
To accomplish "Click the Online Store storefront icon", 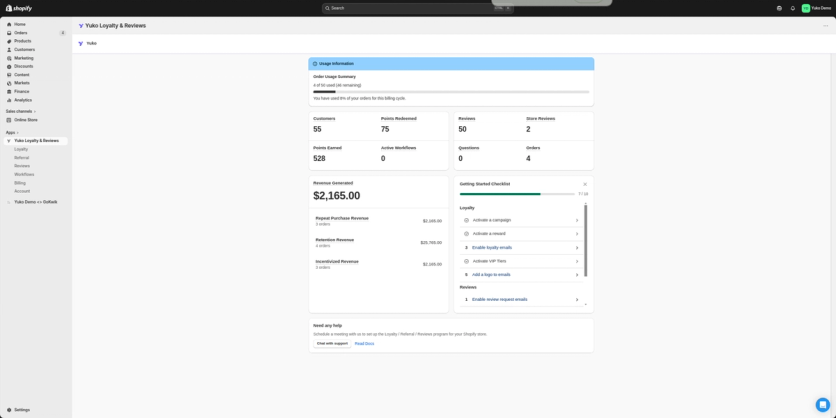I will click(9, 120).
